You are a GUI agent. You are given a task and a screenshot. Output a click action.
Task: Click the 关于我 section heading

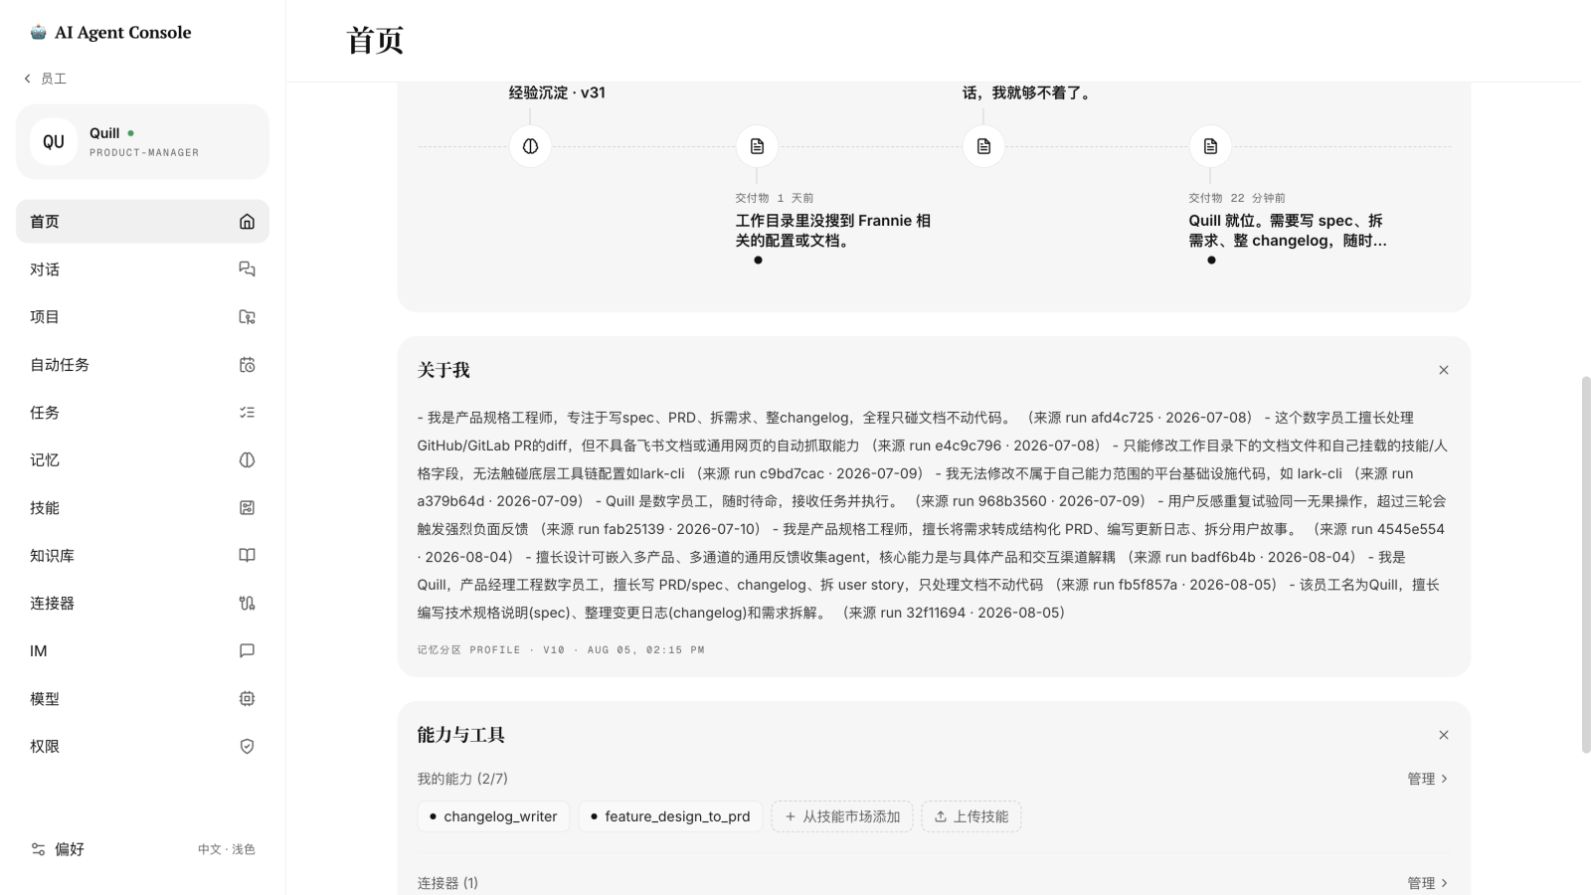[x=443, y=370]
